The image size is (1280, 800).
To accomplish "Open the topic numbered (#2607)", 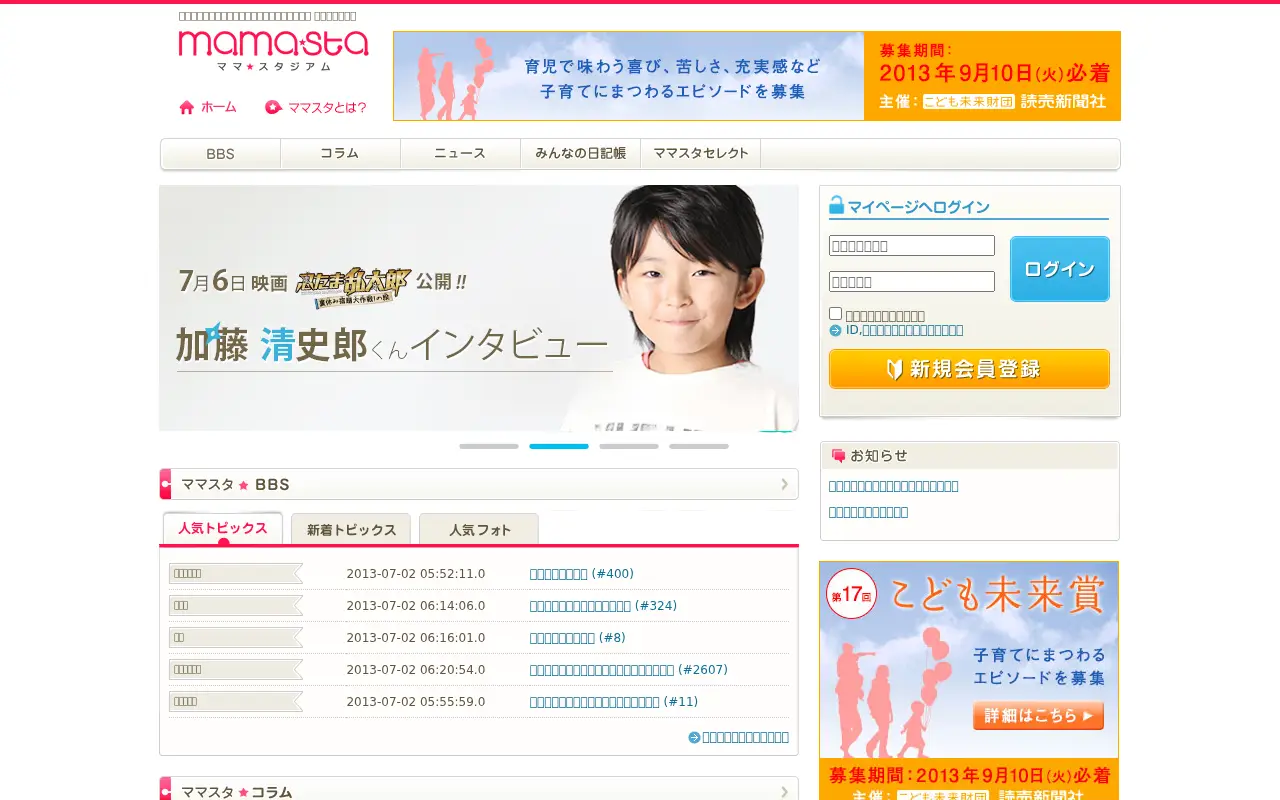I will (x=629, y=670).
